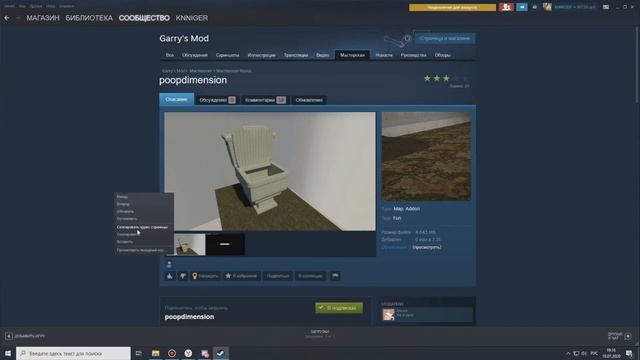640x360 pixels.
Task: Switch to the Обсуждения hub tab
Action: coord(195,55)
